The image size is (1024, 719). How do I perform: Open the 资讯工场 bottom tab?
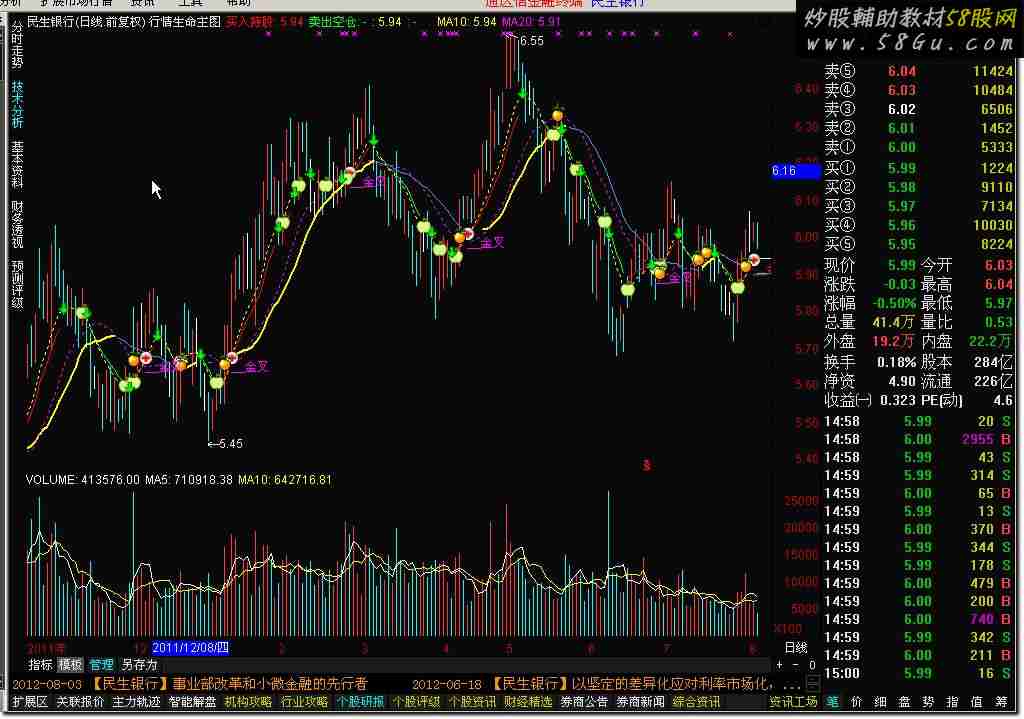pyautogui.click(x=793, y=702)
